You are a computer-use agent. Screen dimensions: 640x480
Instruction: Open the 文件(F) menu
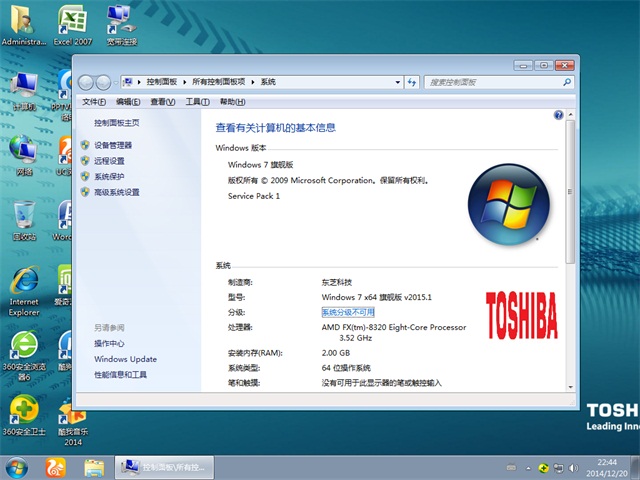[x=94, y=102]
